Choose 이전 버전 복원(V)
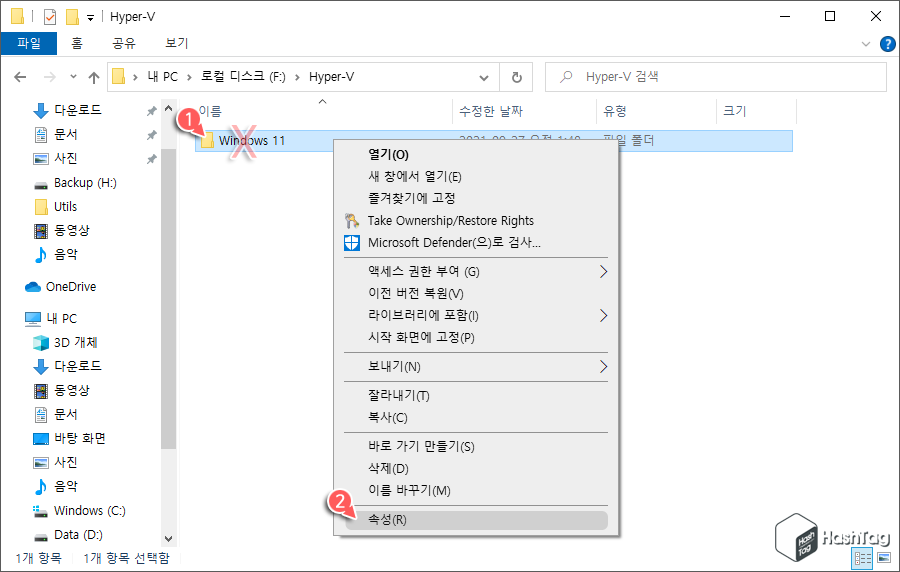This screenshot has width=900, height=572. [416, 293]
